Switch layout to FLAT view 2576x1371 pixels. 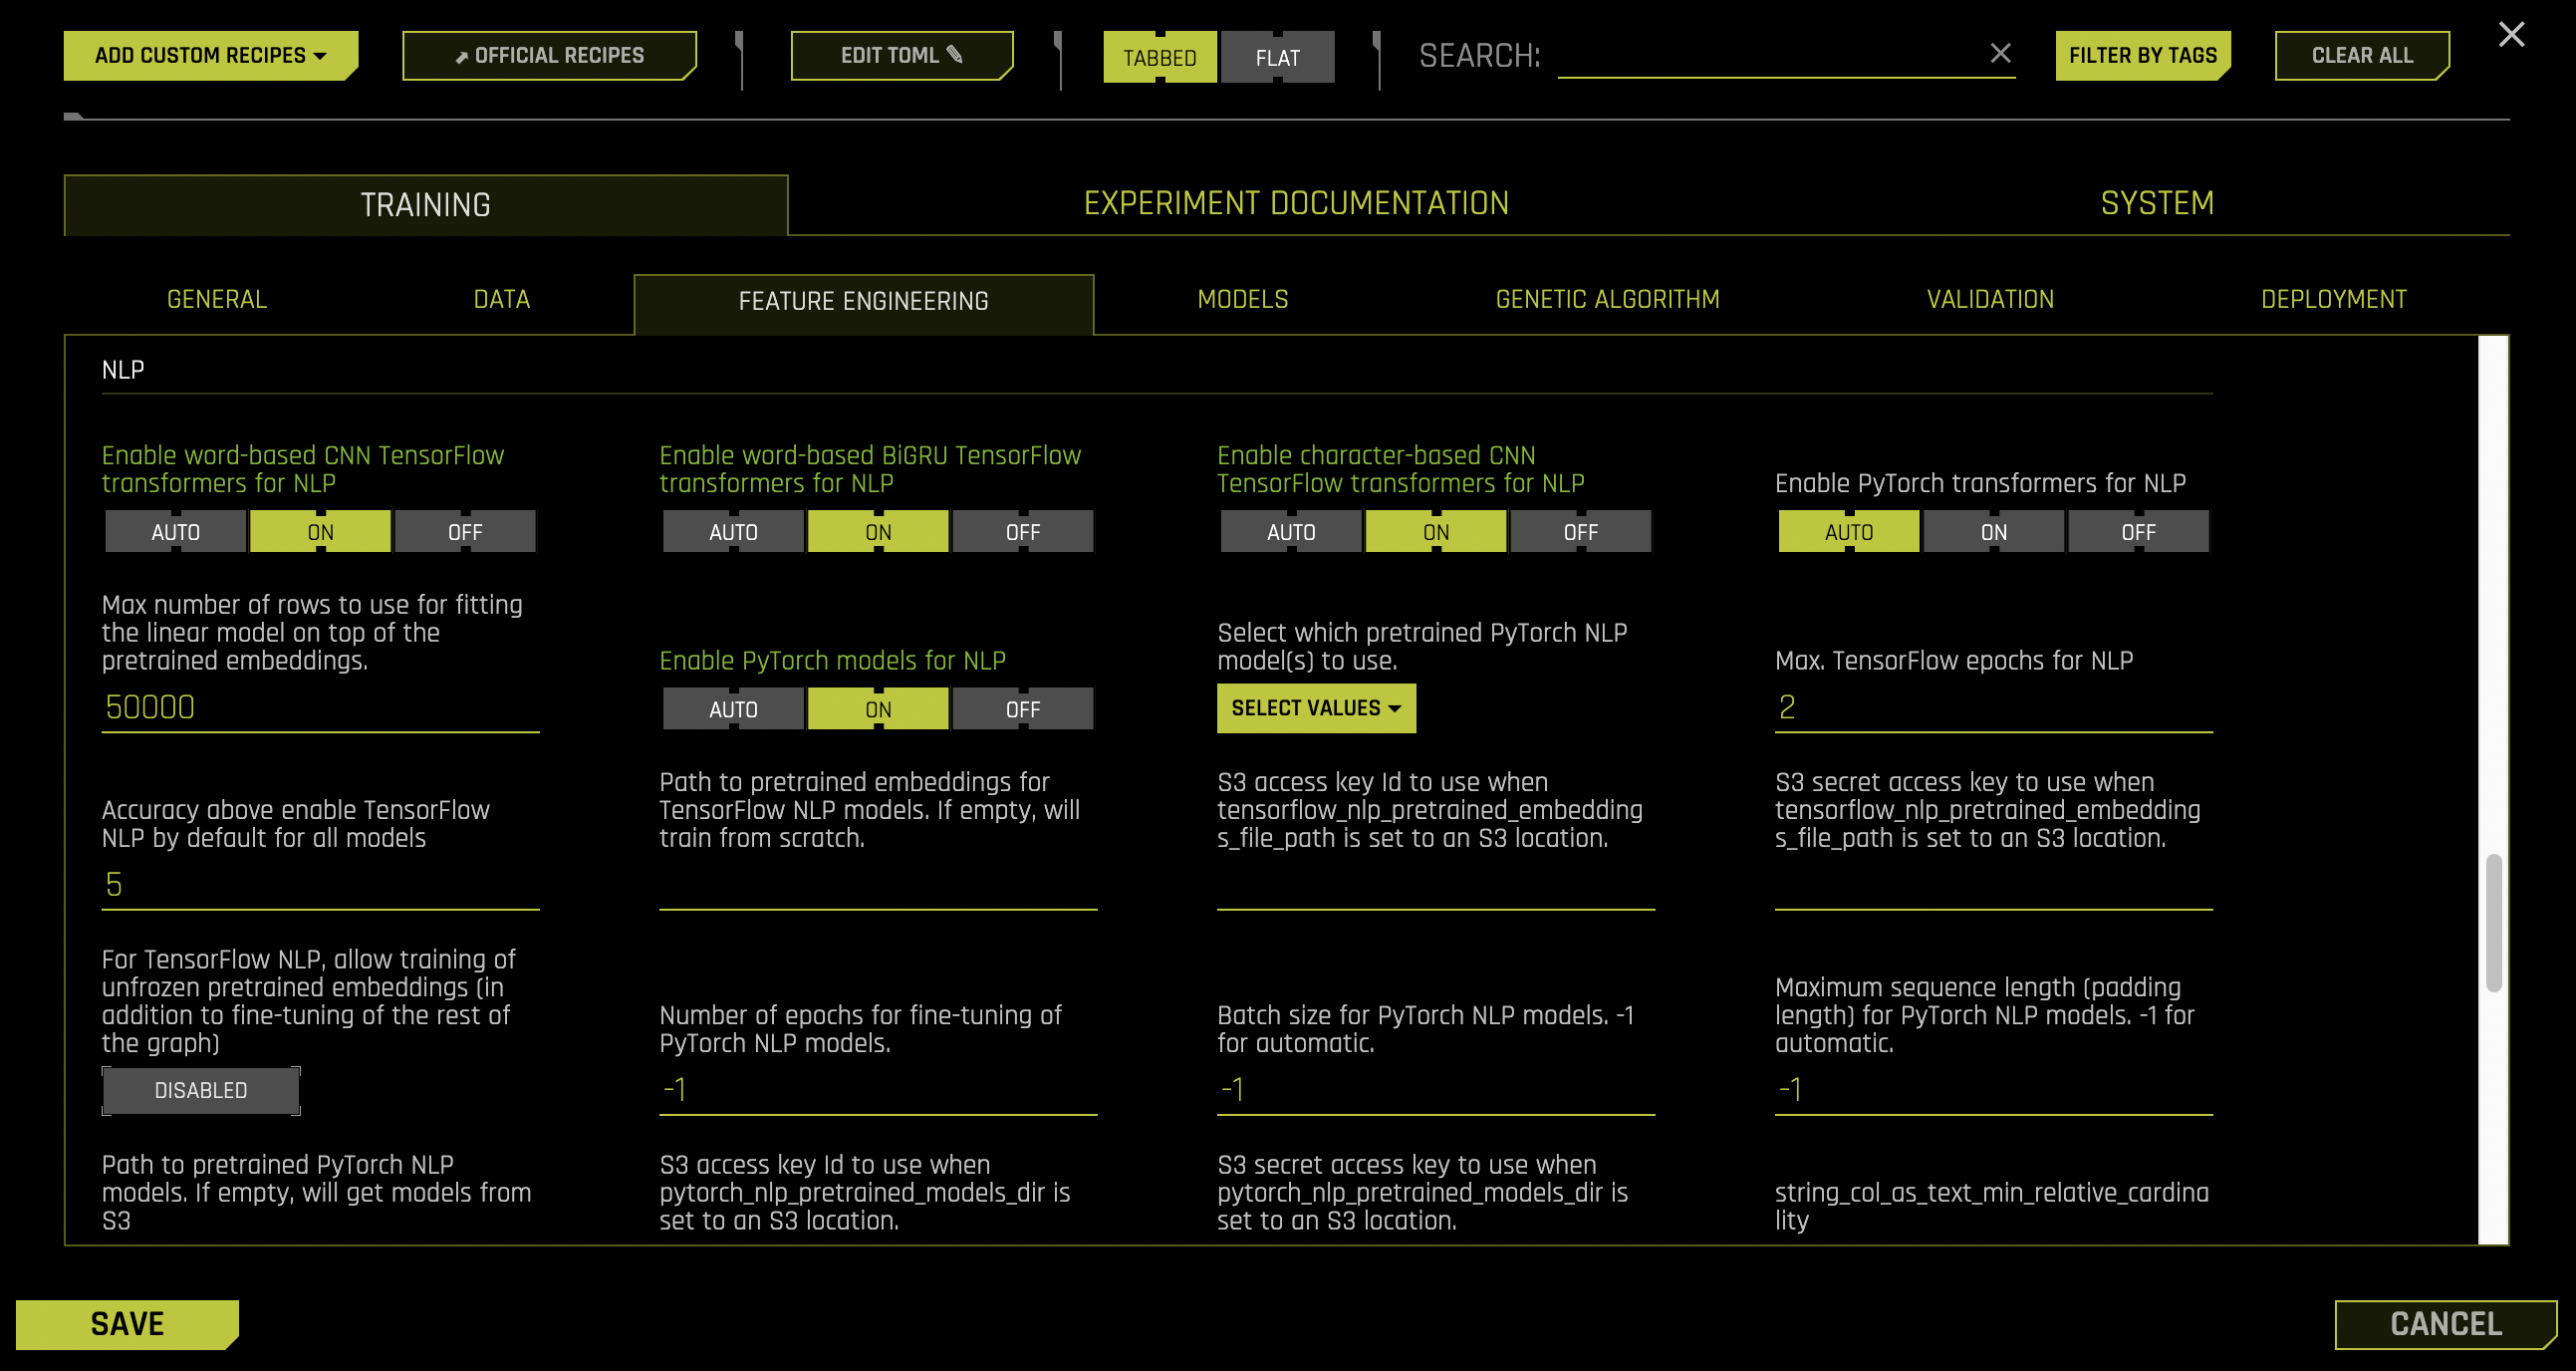[x=1278, y=57]
